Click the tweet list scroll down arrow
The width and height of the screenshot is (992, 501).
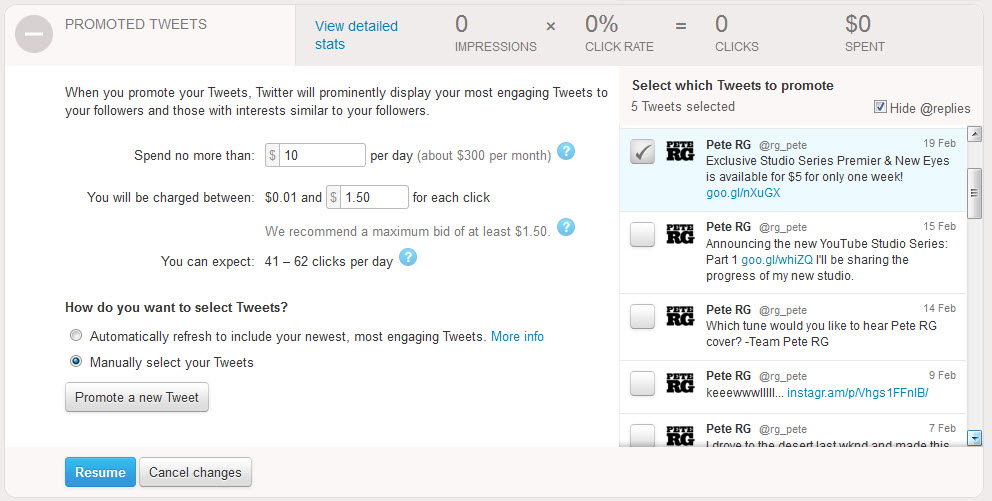(974, 438)
